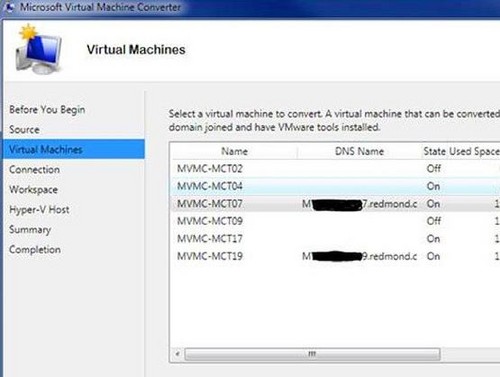Go to Before You Begin step

[x=47, y=110]
